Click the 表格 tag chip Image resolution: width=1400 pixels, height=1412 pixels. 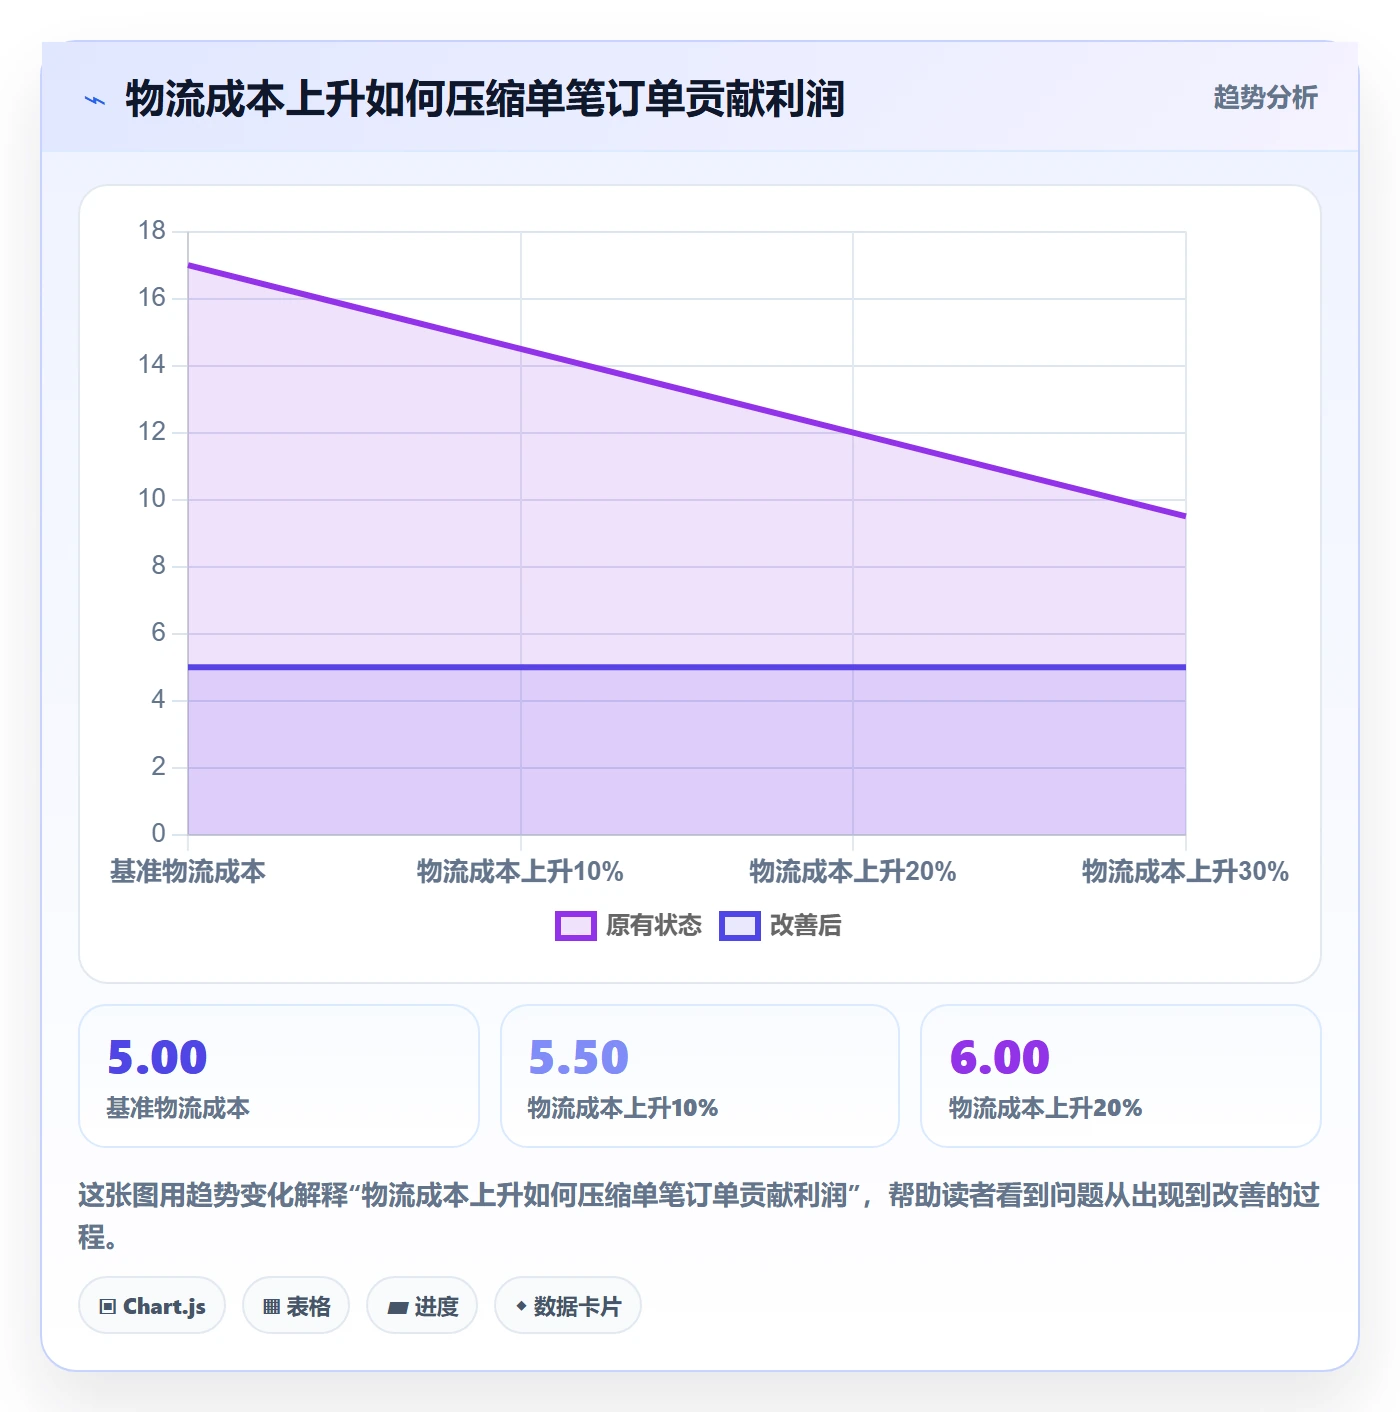point(296,1305)
